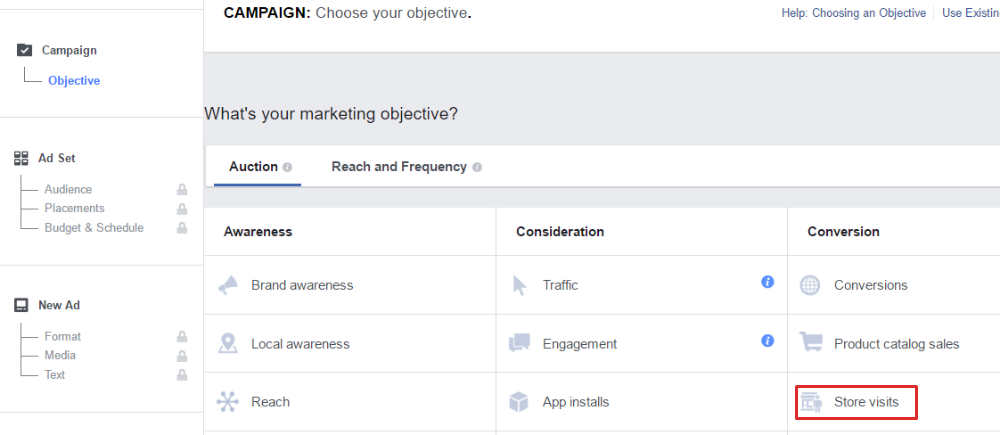This screenshot has width=1000, height=435.
Task: Click the Campaign section header icon
Action: coord(24,50)
